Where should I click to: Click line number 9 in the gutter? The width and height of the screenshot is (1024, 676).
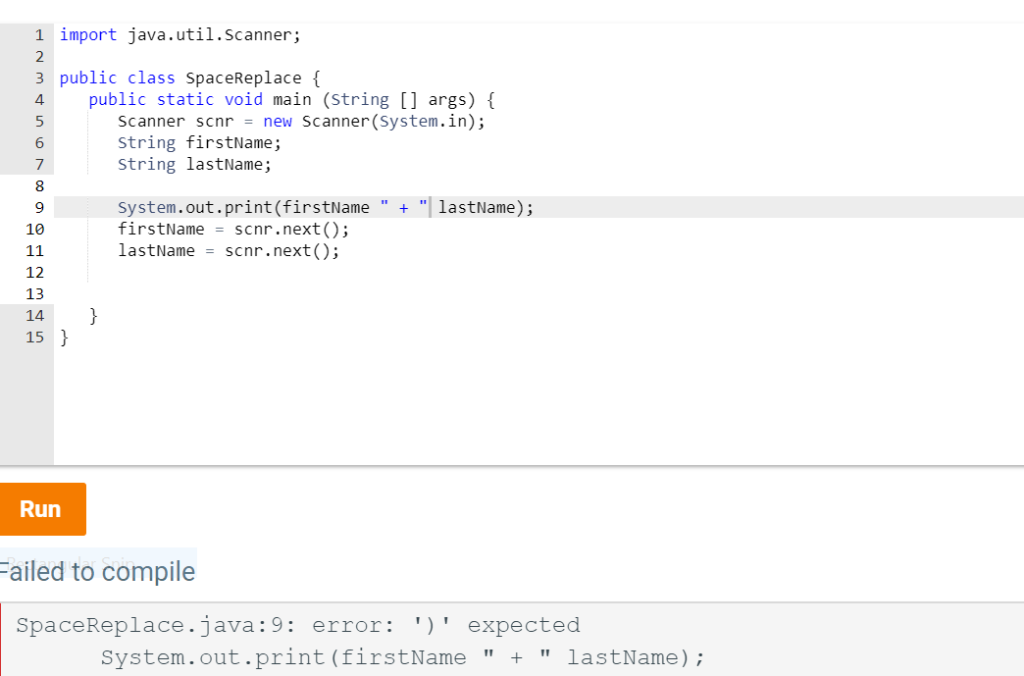point(39,207)
